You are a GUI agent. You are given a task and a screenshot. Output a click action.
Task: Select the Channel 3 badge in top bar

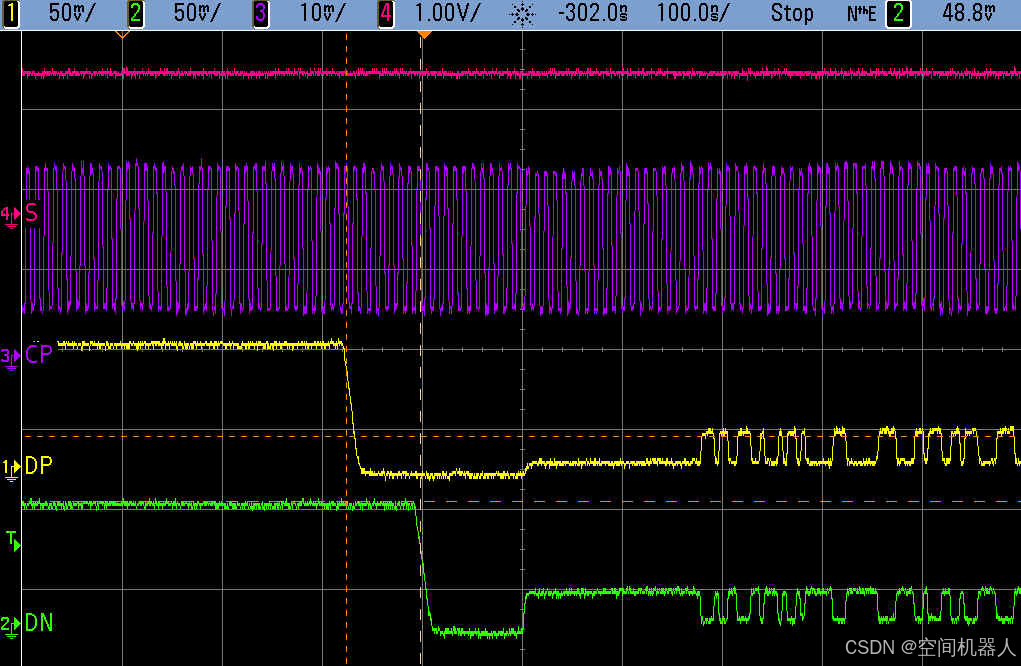pyautogui.click(x=260, y=13)
